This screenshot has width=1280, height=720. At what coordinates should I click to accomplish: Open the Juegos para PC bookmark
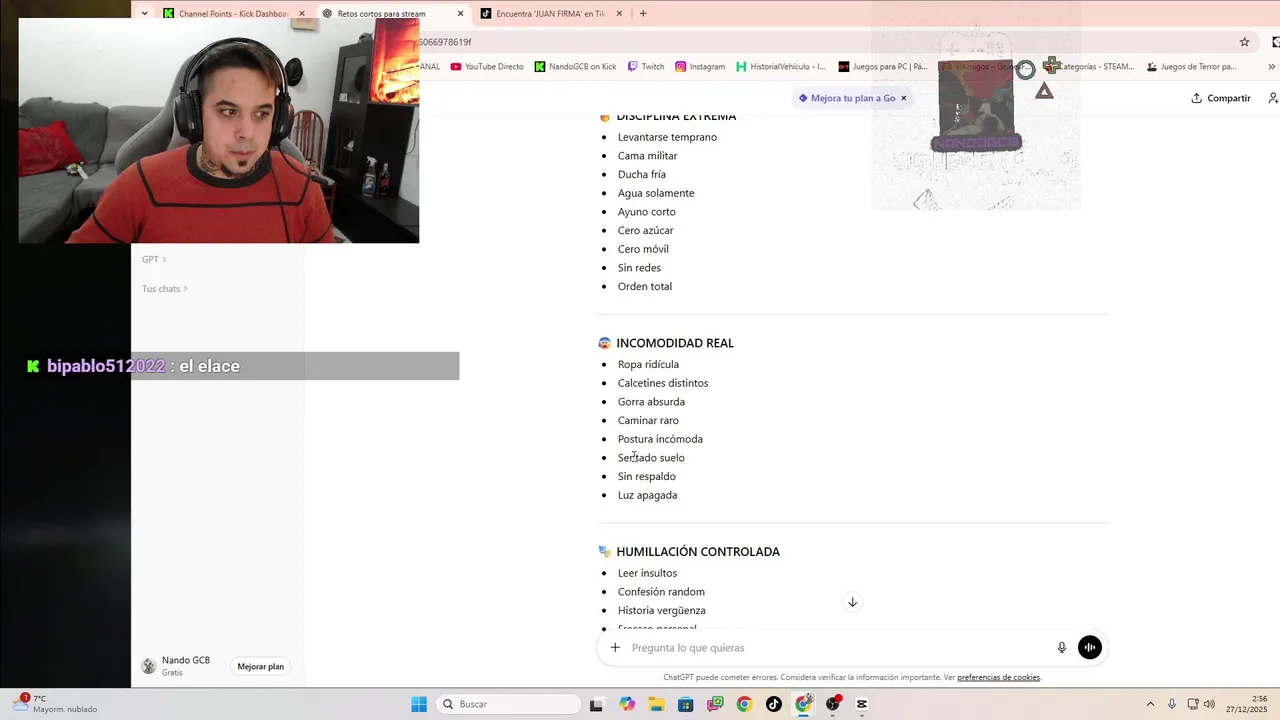point(883,67)
